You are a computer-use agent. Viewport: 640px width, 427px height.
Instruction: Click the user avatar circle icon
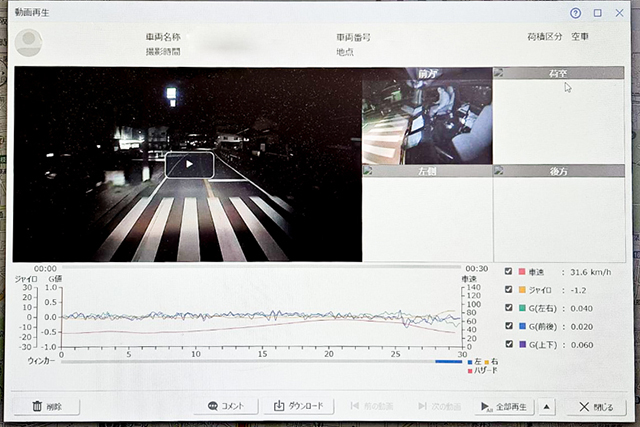coord(31,42)
